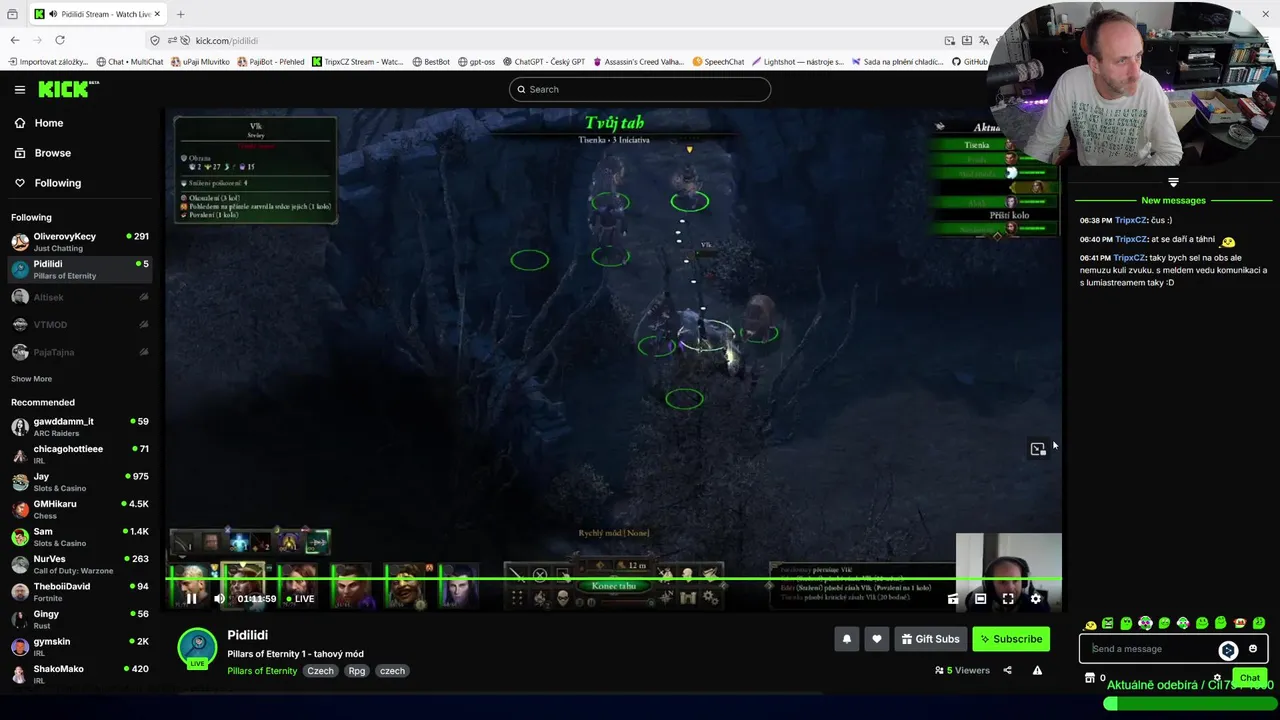This screenshot has height=720, width=1280.
Task: Expand following list with Show More
Action: (31, 379)
